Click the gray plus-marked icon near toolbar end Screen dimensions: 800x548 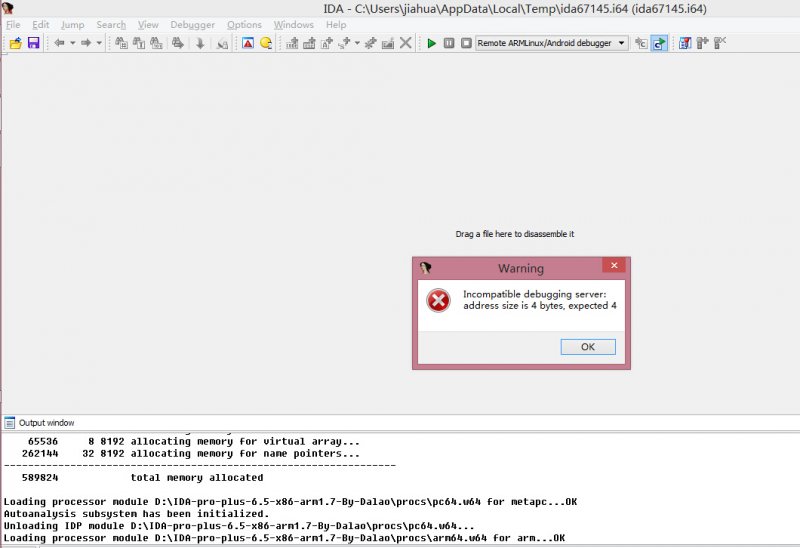tap(703, 43)
